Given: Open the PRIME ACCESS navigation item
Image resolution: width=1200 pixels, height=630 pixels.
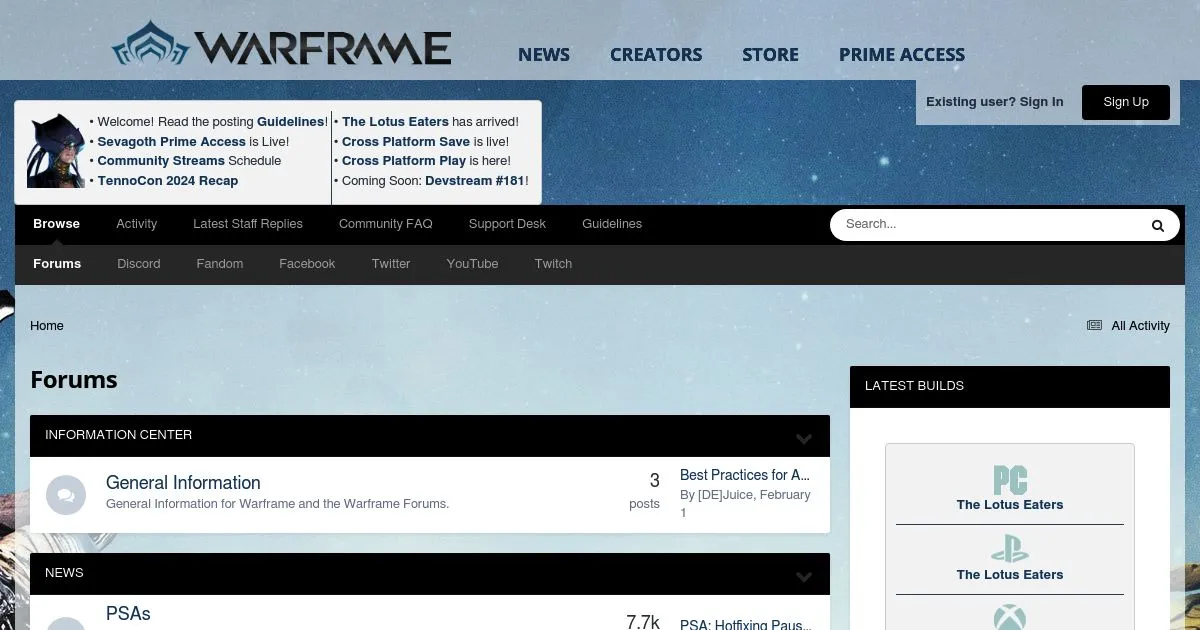Looking at the screenshot, I should pyautogui.click(x=902, y=55).
